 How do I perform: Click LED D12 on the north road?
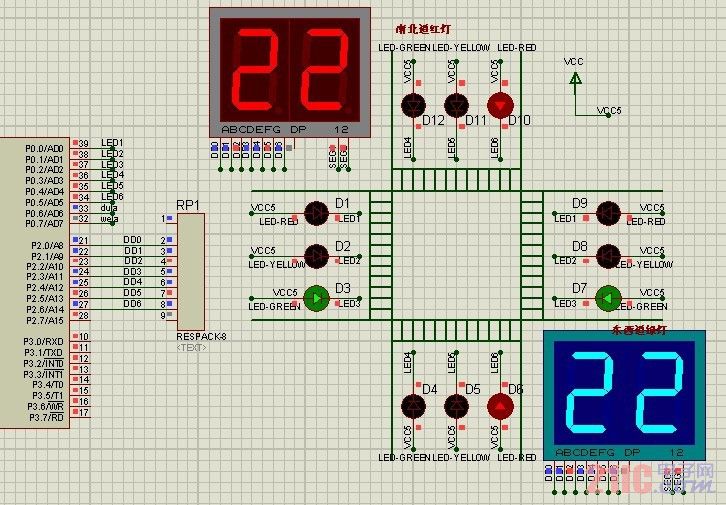[413, 105]
